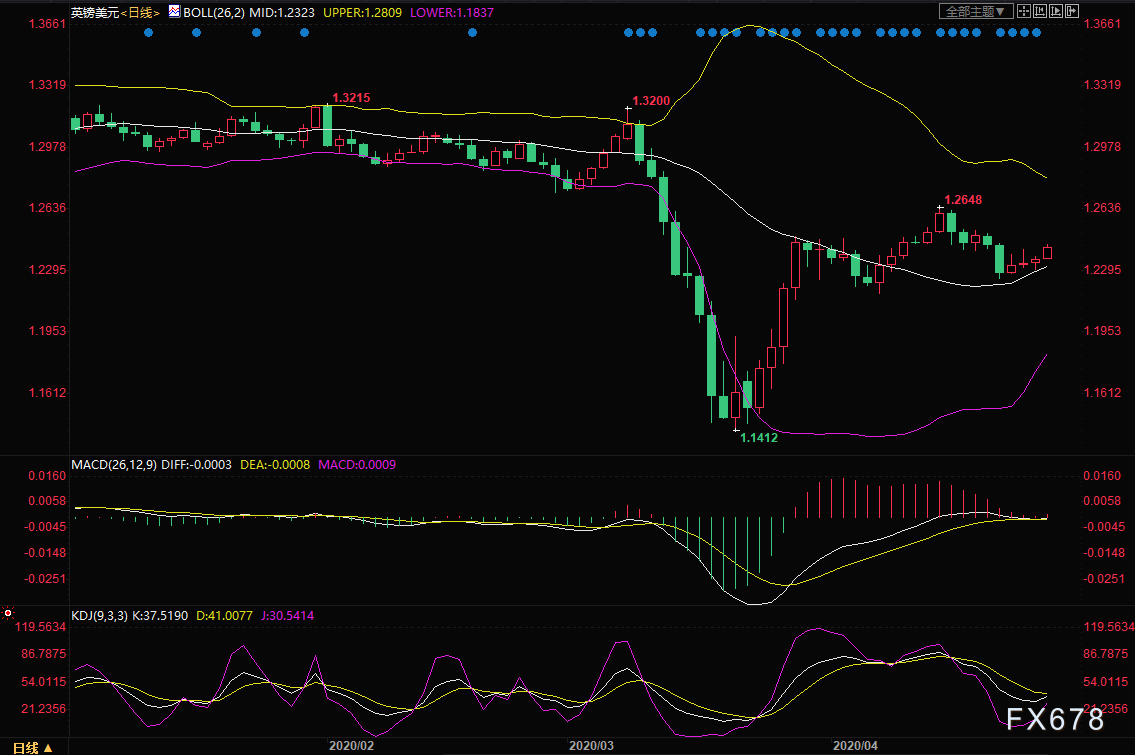Click the 2020/02 date axis label
Viewport: 1135px width, 755px height.
coord(351,746)
